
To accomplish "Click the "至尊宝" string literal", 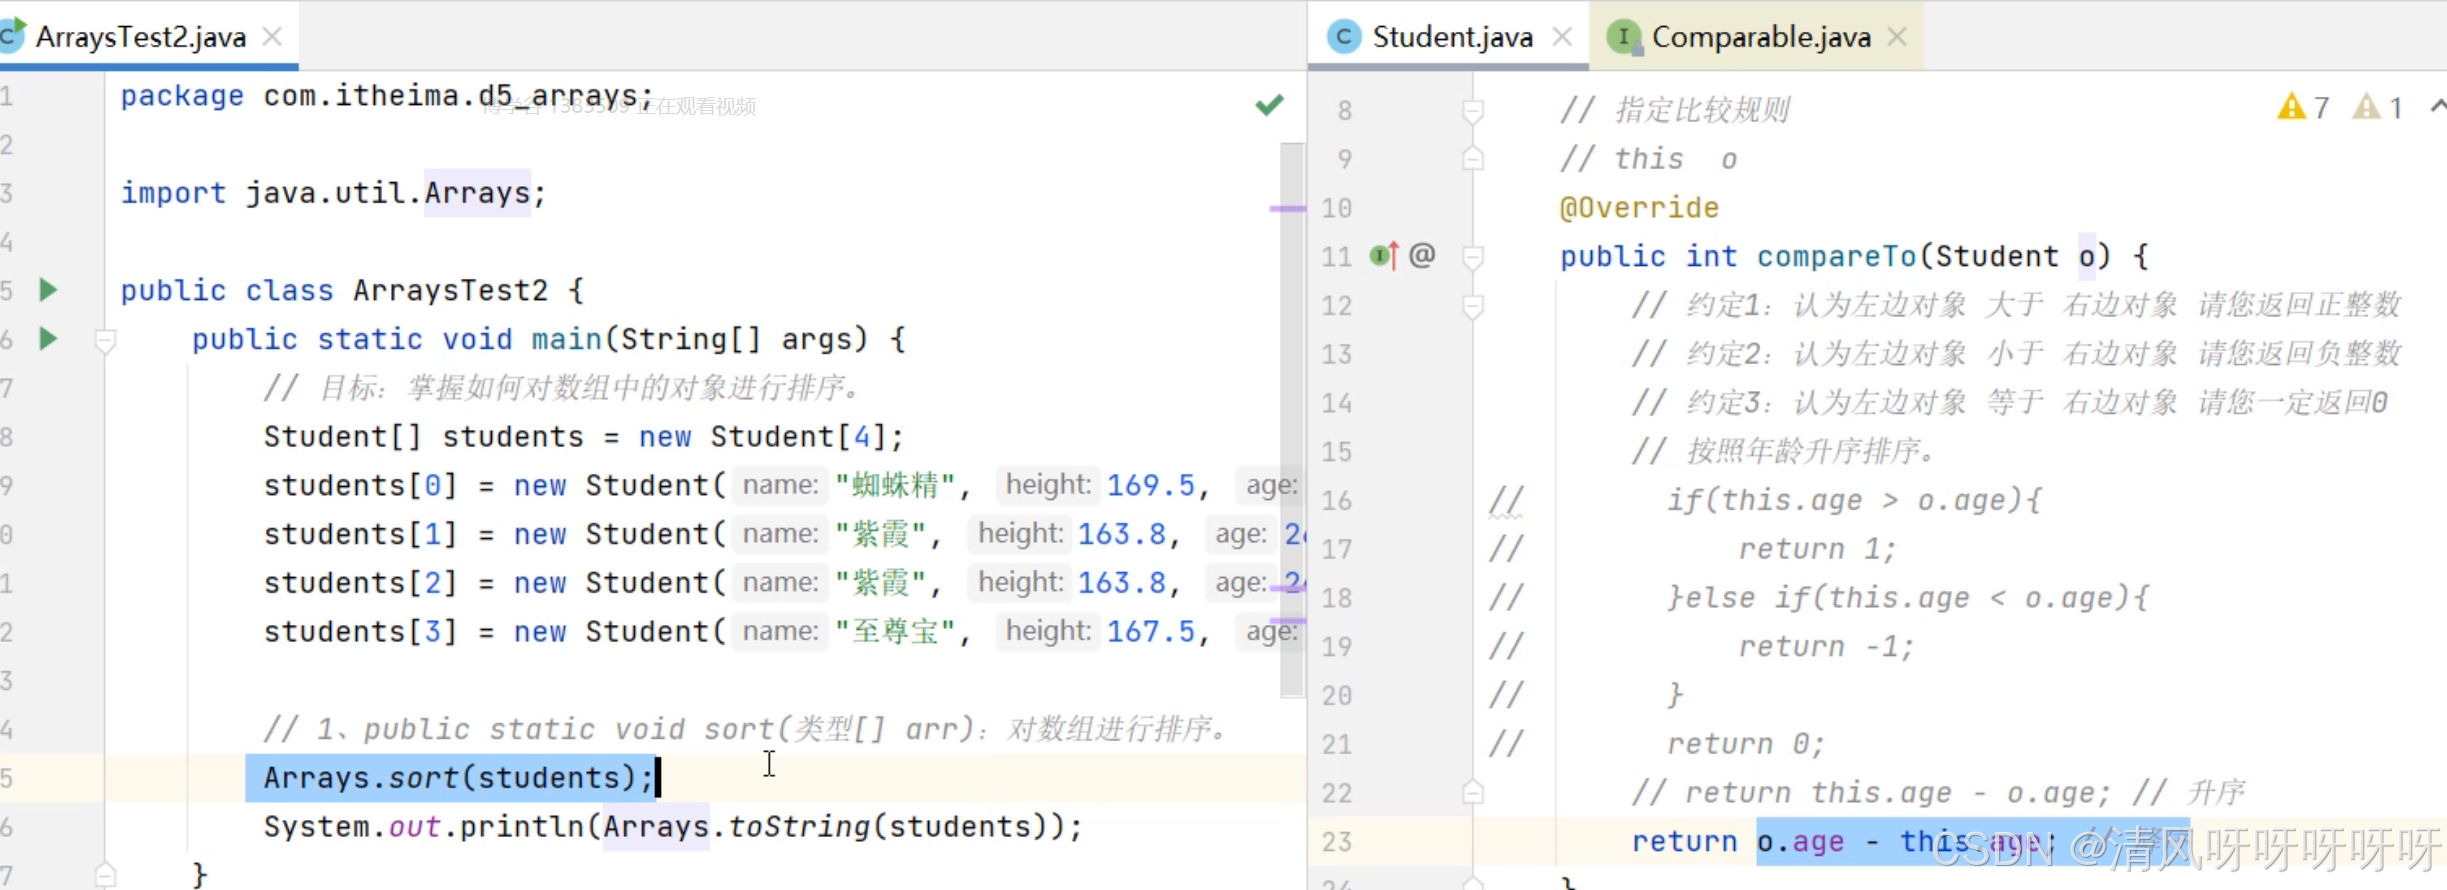I will (x=895, y=631).
